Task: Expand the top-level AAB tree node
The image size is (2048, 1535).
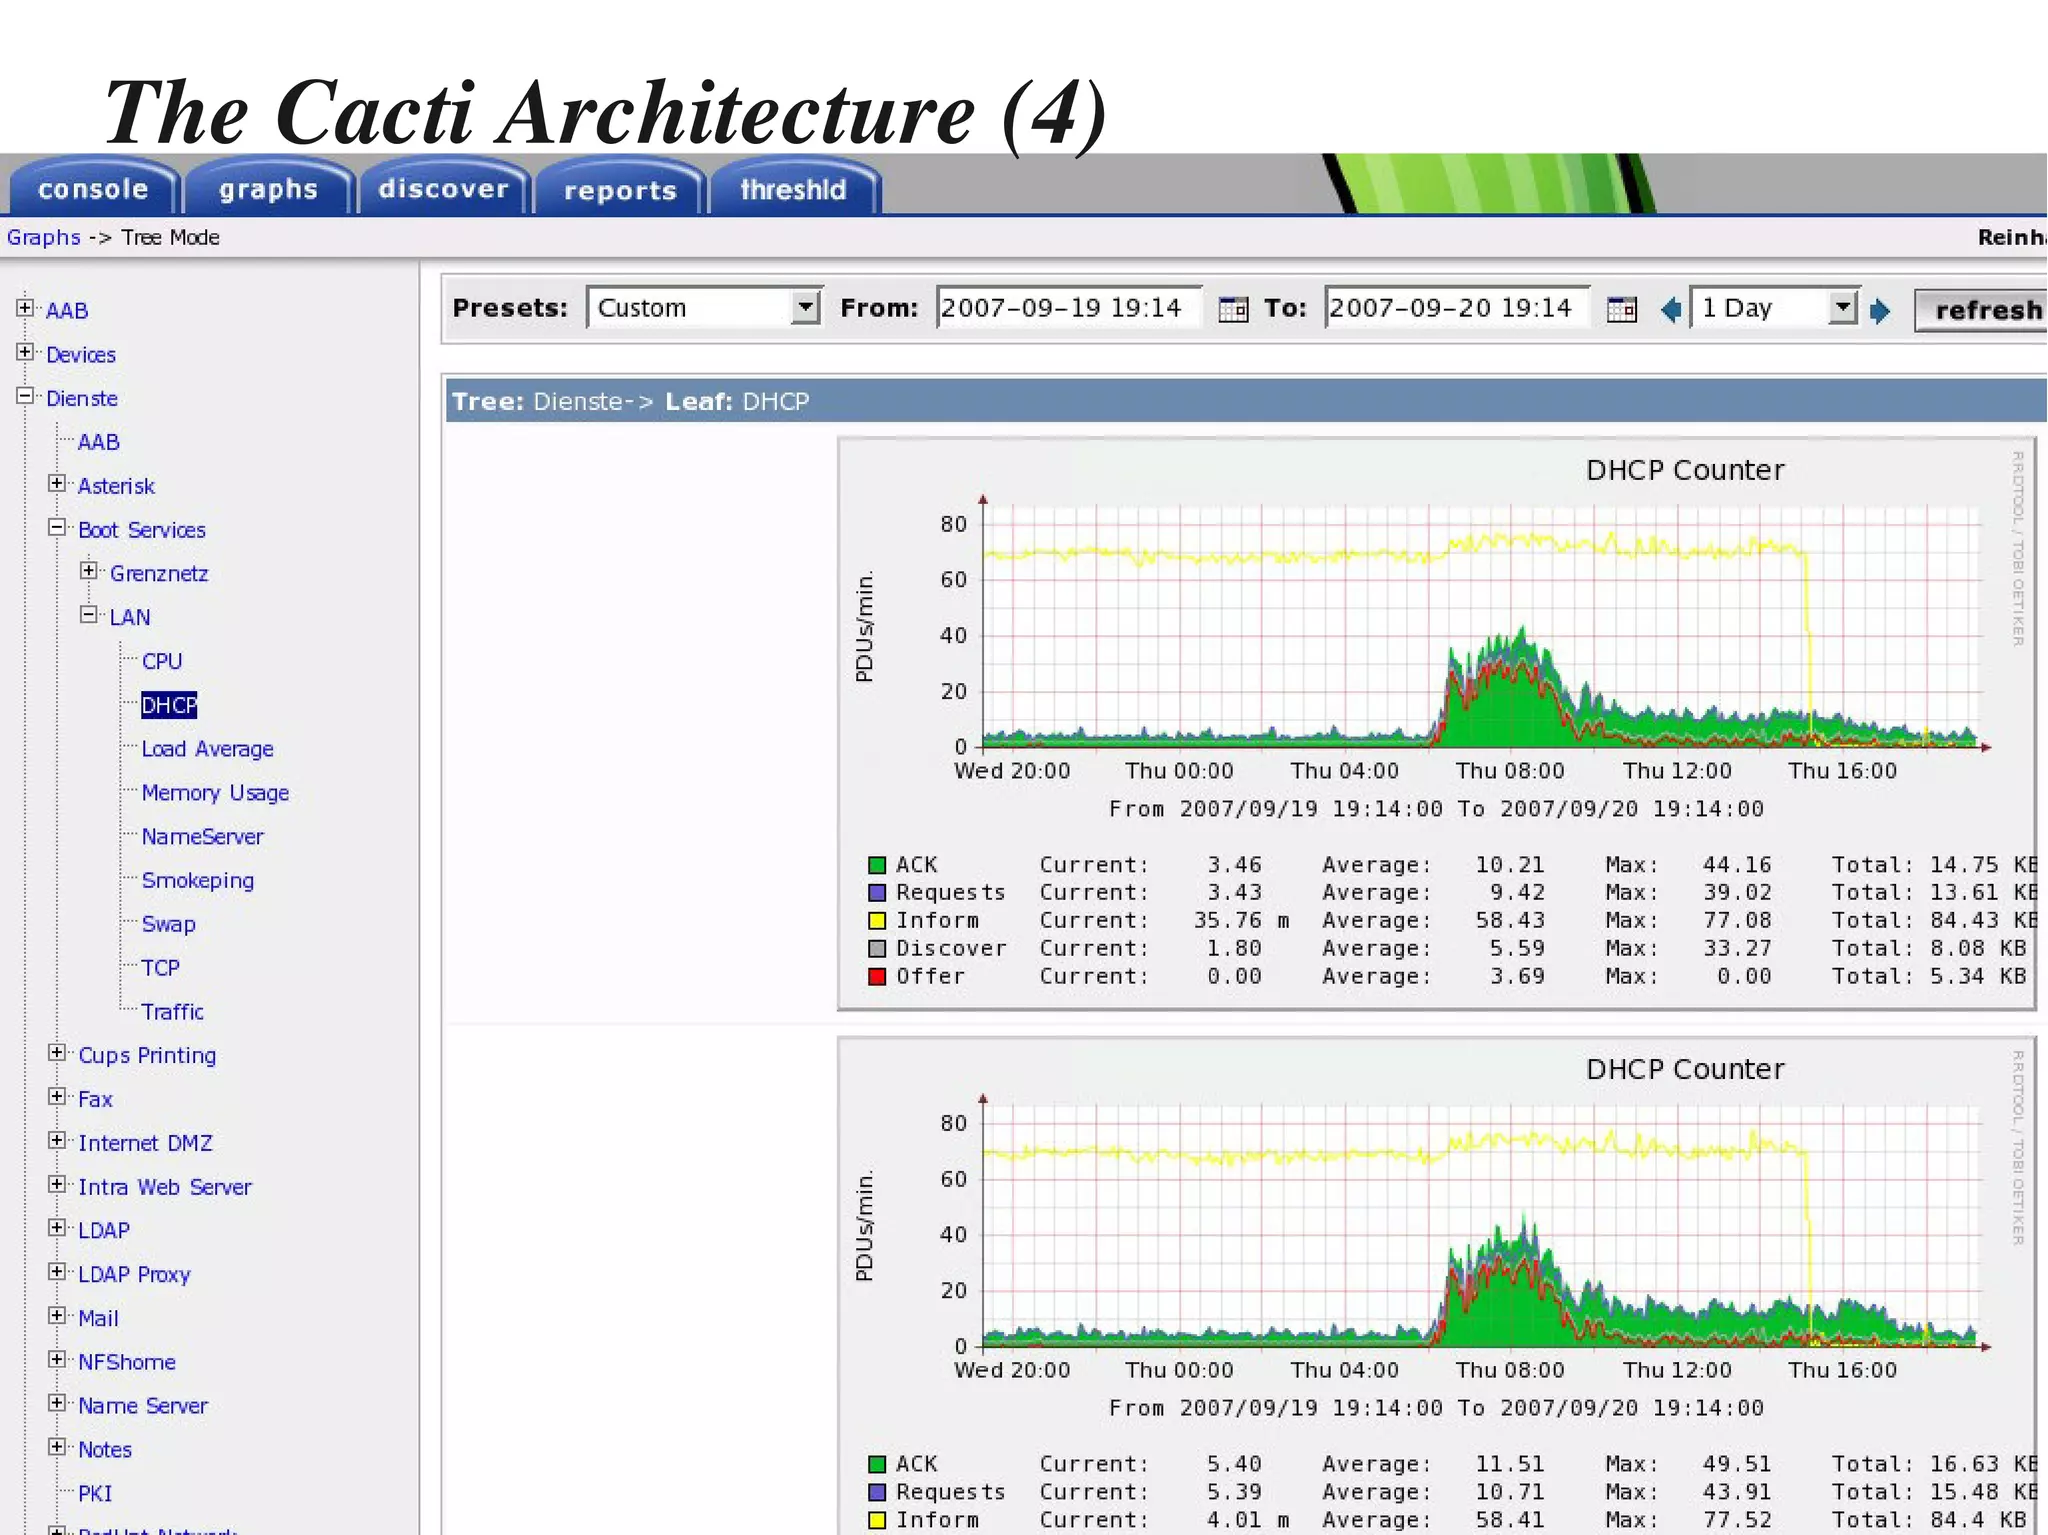Action: pos(26,308)
